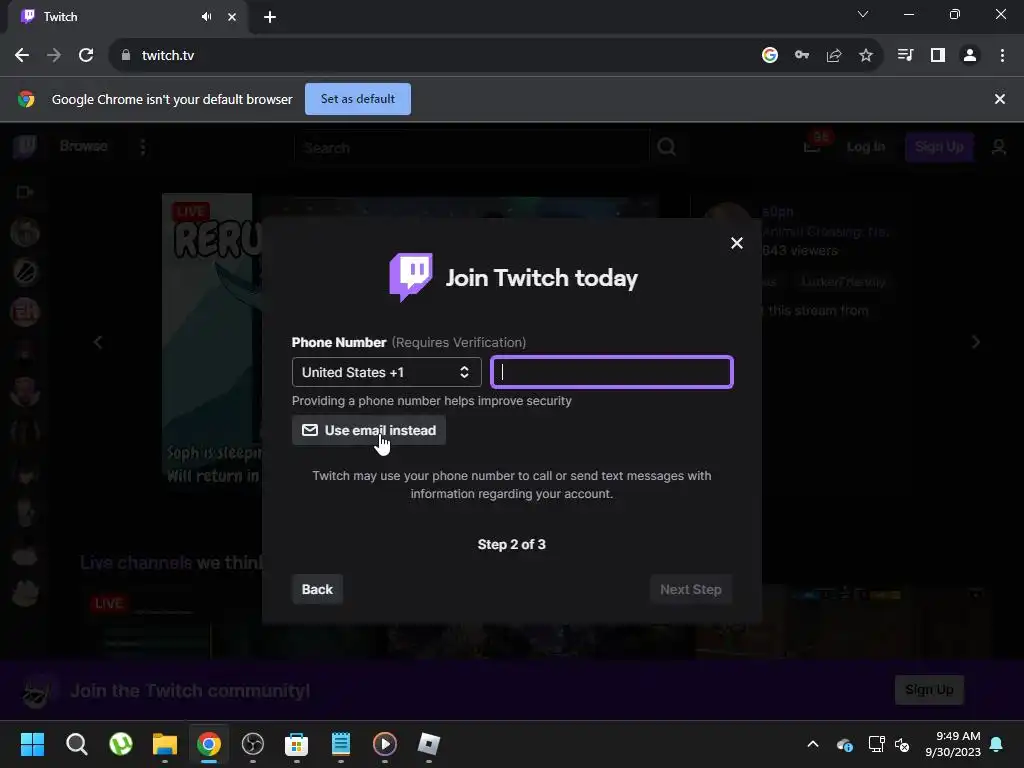Open File Explorer from the taskbar
Image resolution: width=1024 pixels, height=768 pixels.
click(165, 744)
